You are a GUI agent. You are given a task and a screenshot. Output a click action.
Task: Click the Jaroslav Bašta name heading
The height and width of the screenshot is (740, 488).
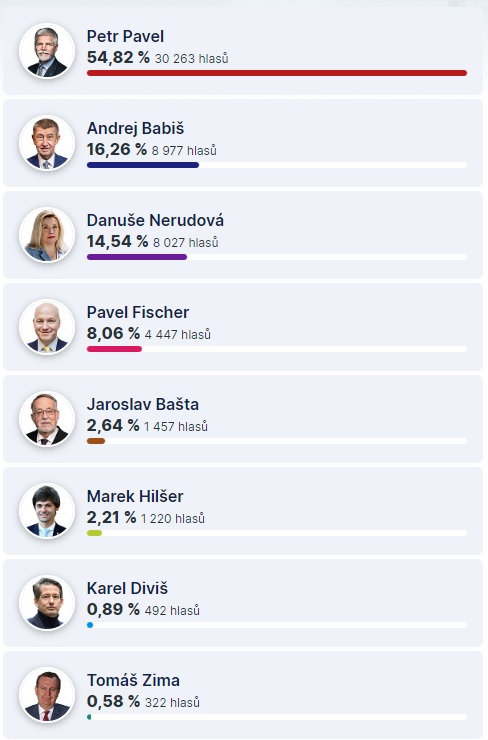click(x=143, y=404)
